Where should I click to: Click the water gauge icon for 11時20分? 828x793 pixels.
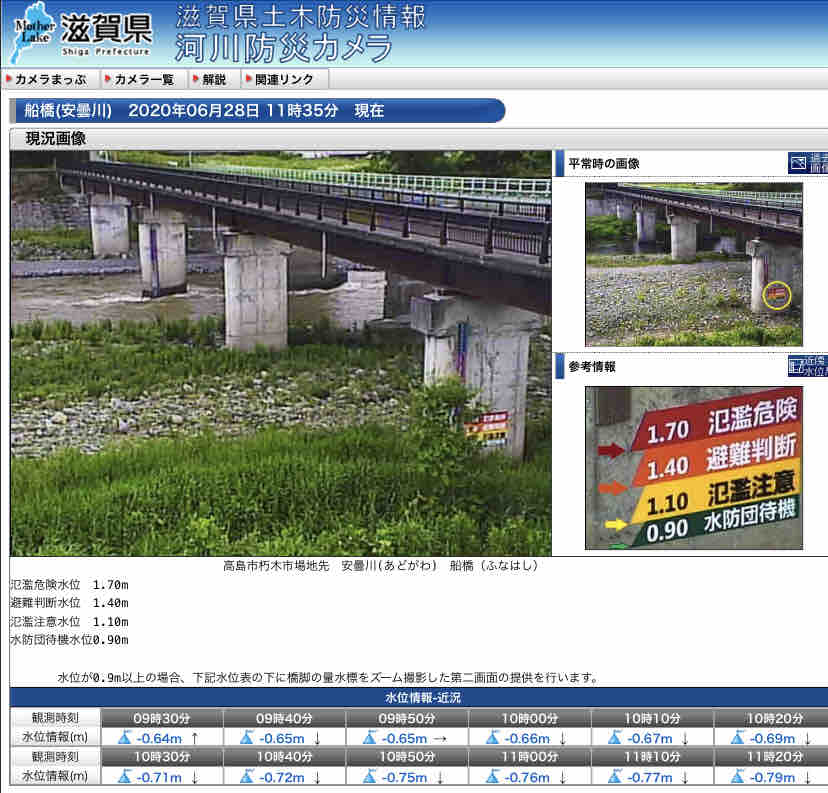click(x=737, y=776)
